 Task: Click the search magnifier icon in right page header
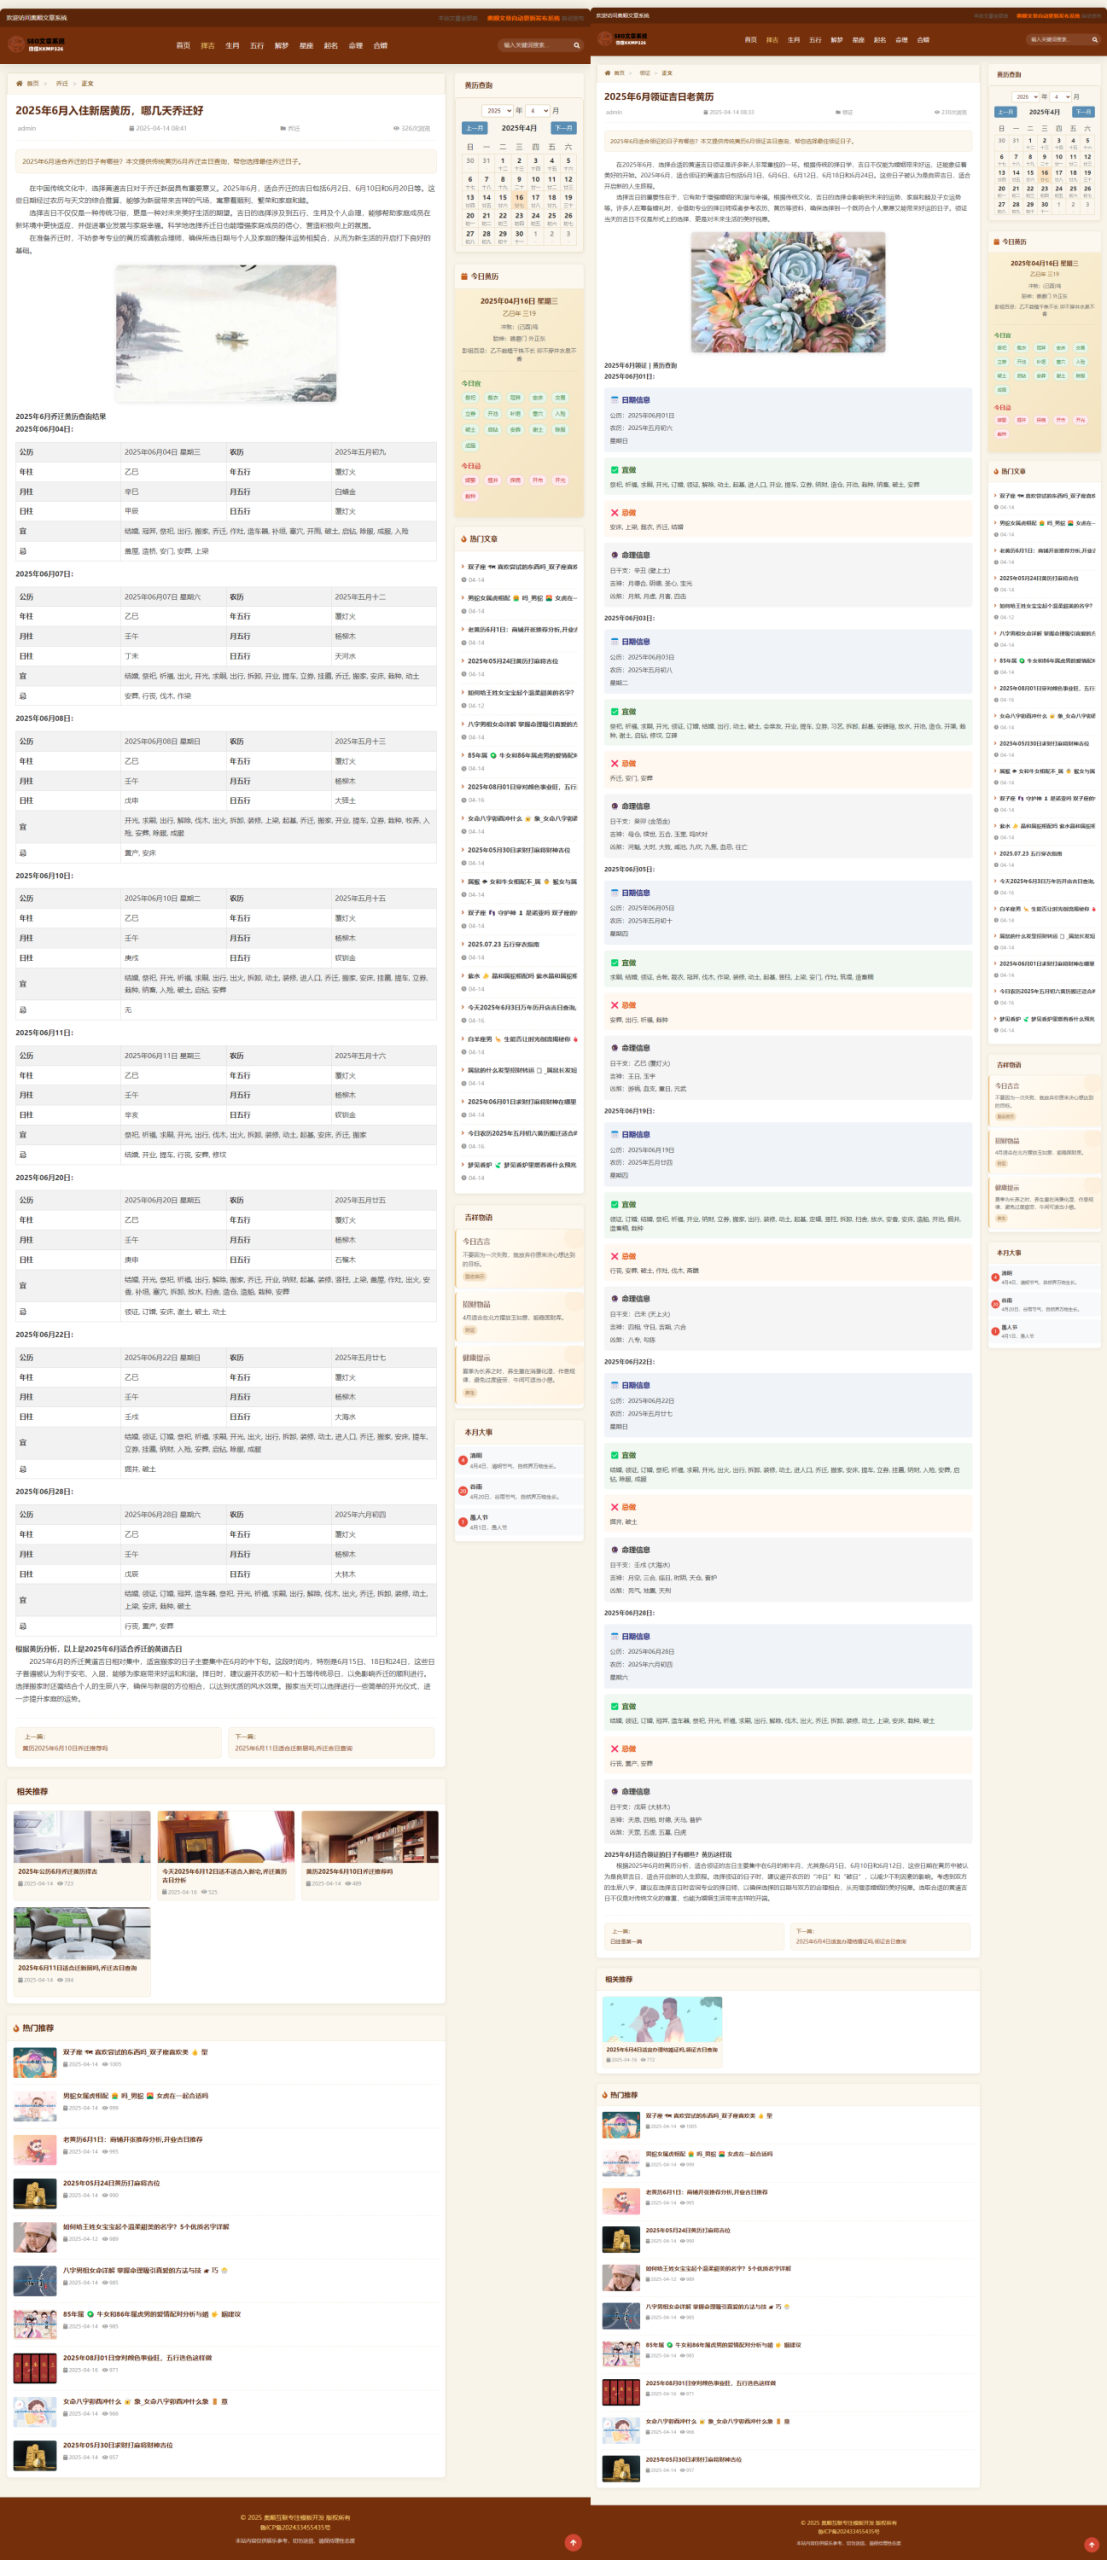tap(1094, 40)
